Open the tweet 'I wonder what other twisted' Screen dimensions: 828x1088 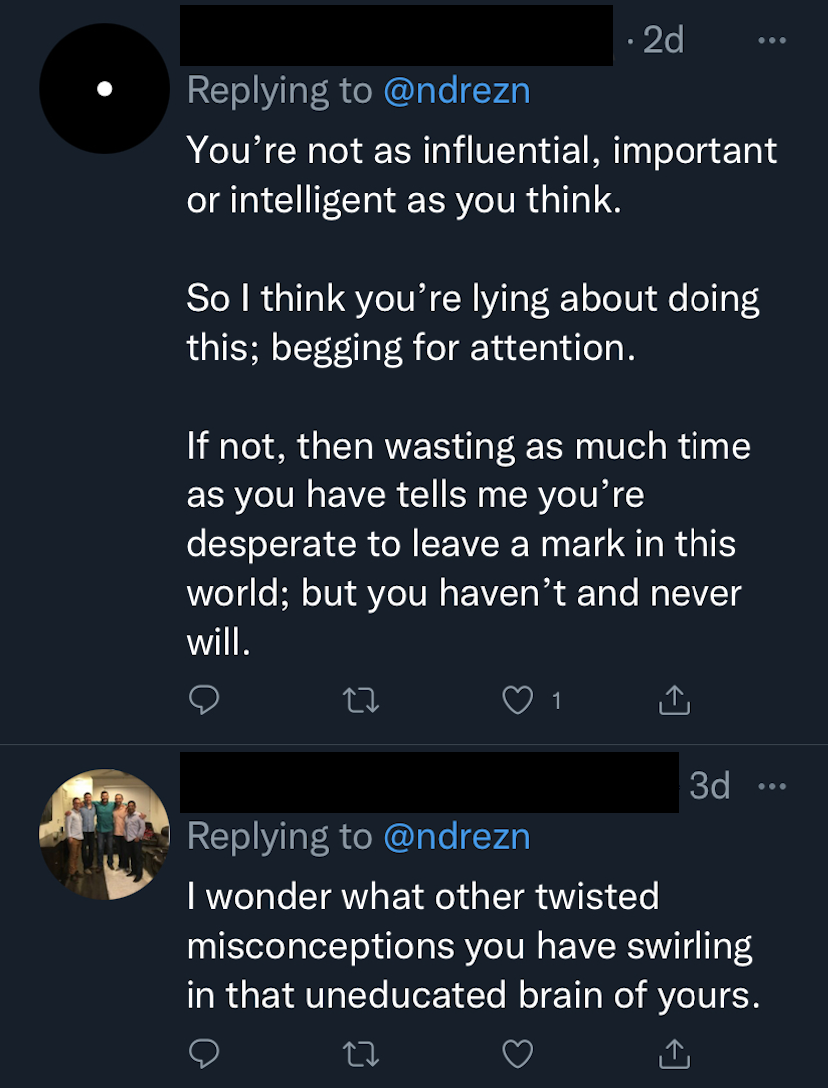click(473, 945)
